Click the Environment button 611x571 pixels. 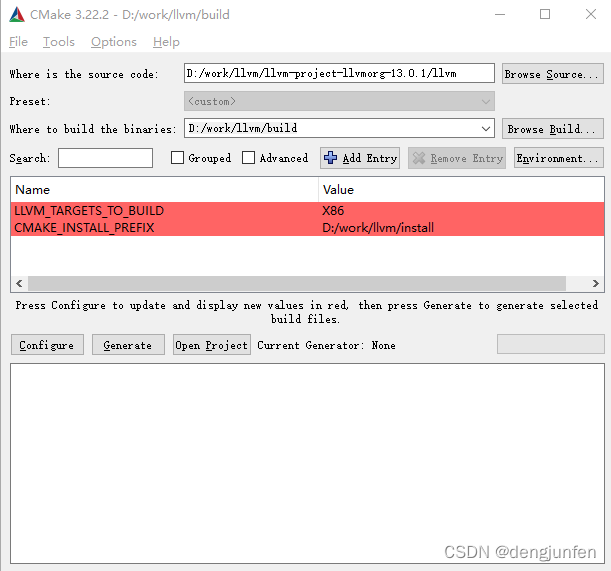click(558, 158)
